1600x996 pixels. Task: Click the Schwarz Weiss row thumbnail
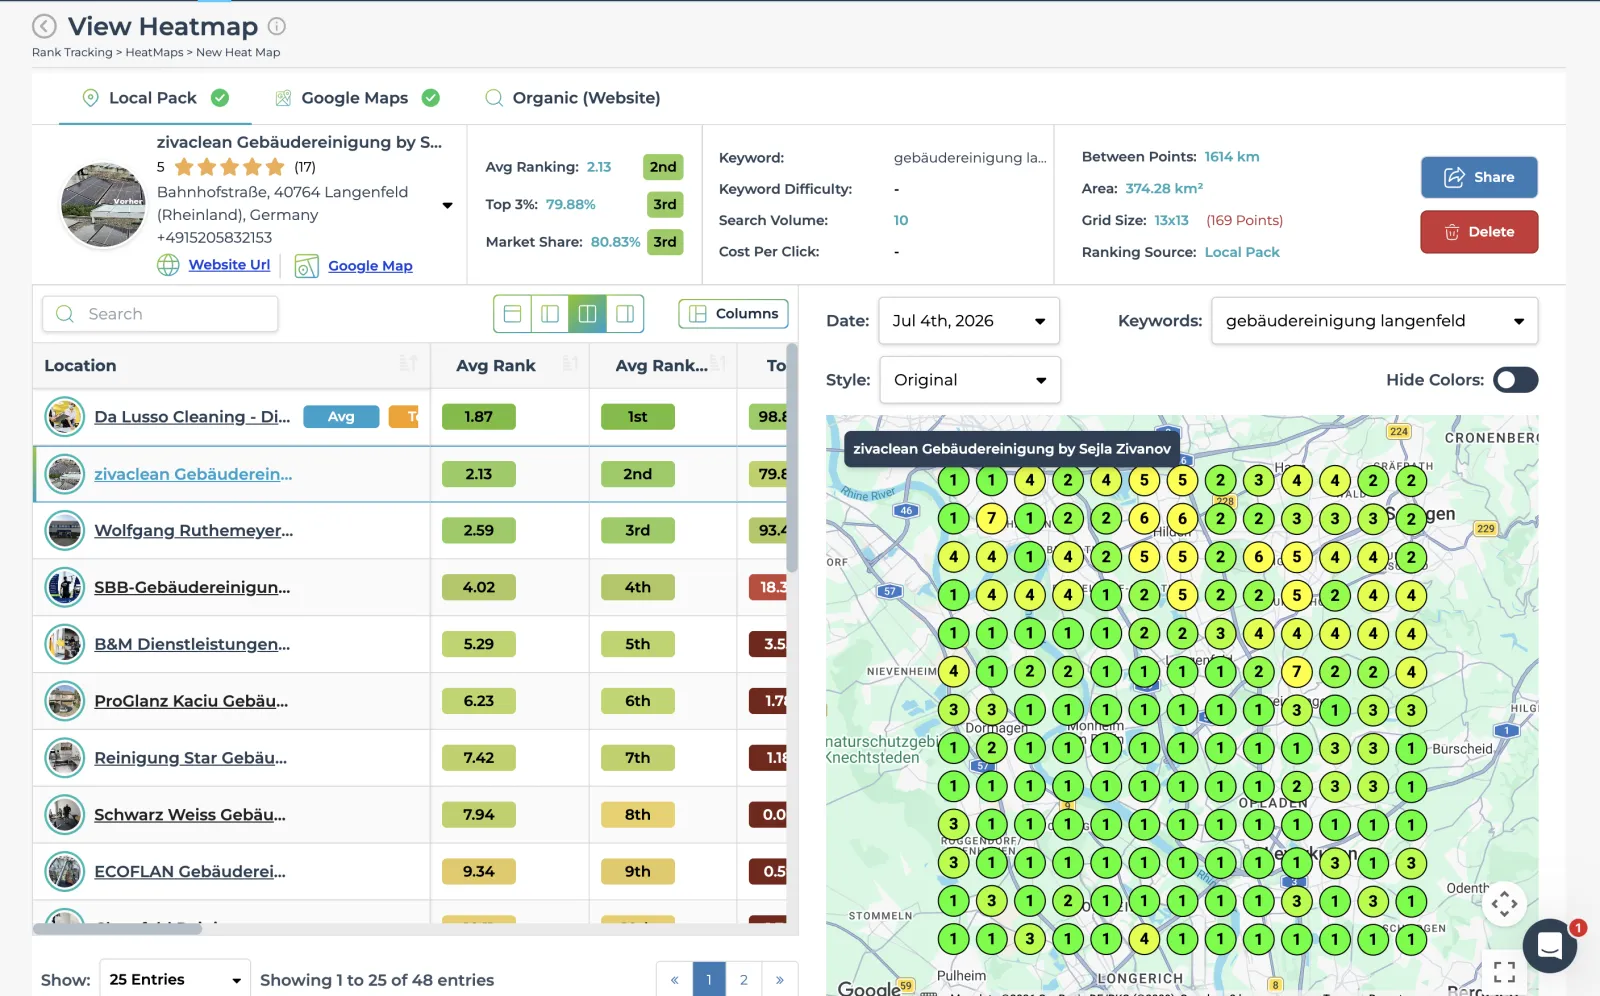(x=65, y=815)
